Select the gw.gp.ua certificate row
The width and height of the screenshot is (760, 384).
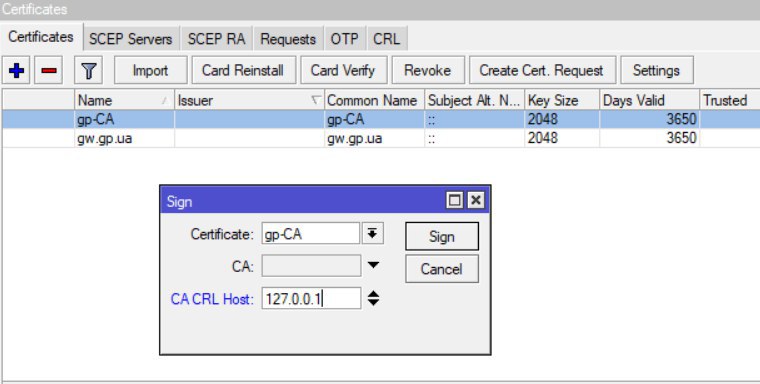380,139
